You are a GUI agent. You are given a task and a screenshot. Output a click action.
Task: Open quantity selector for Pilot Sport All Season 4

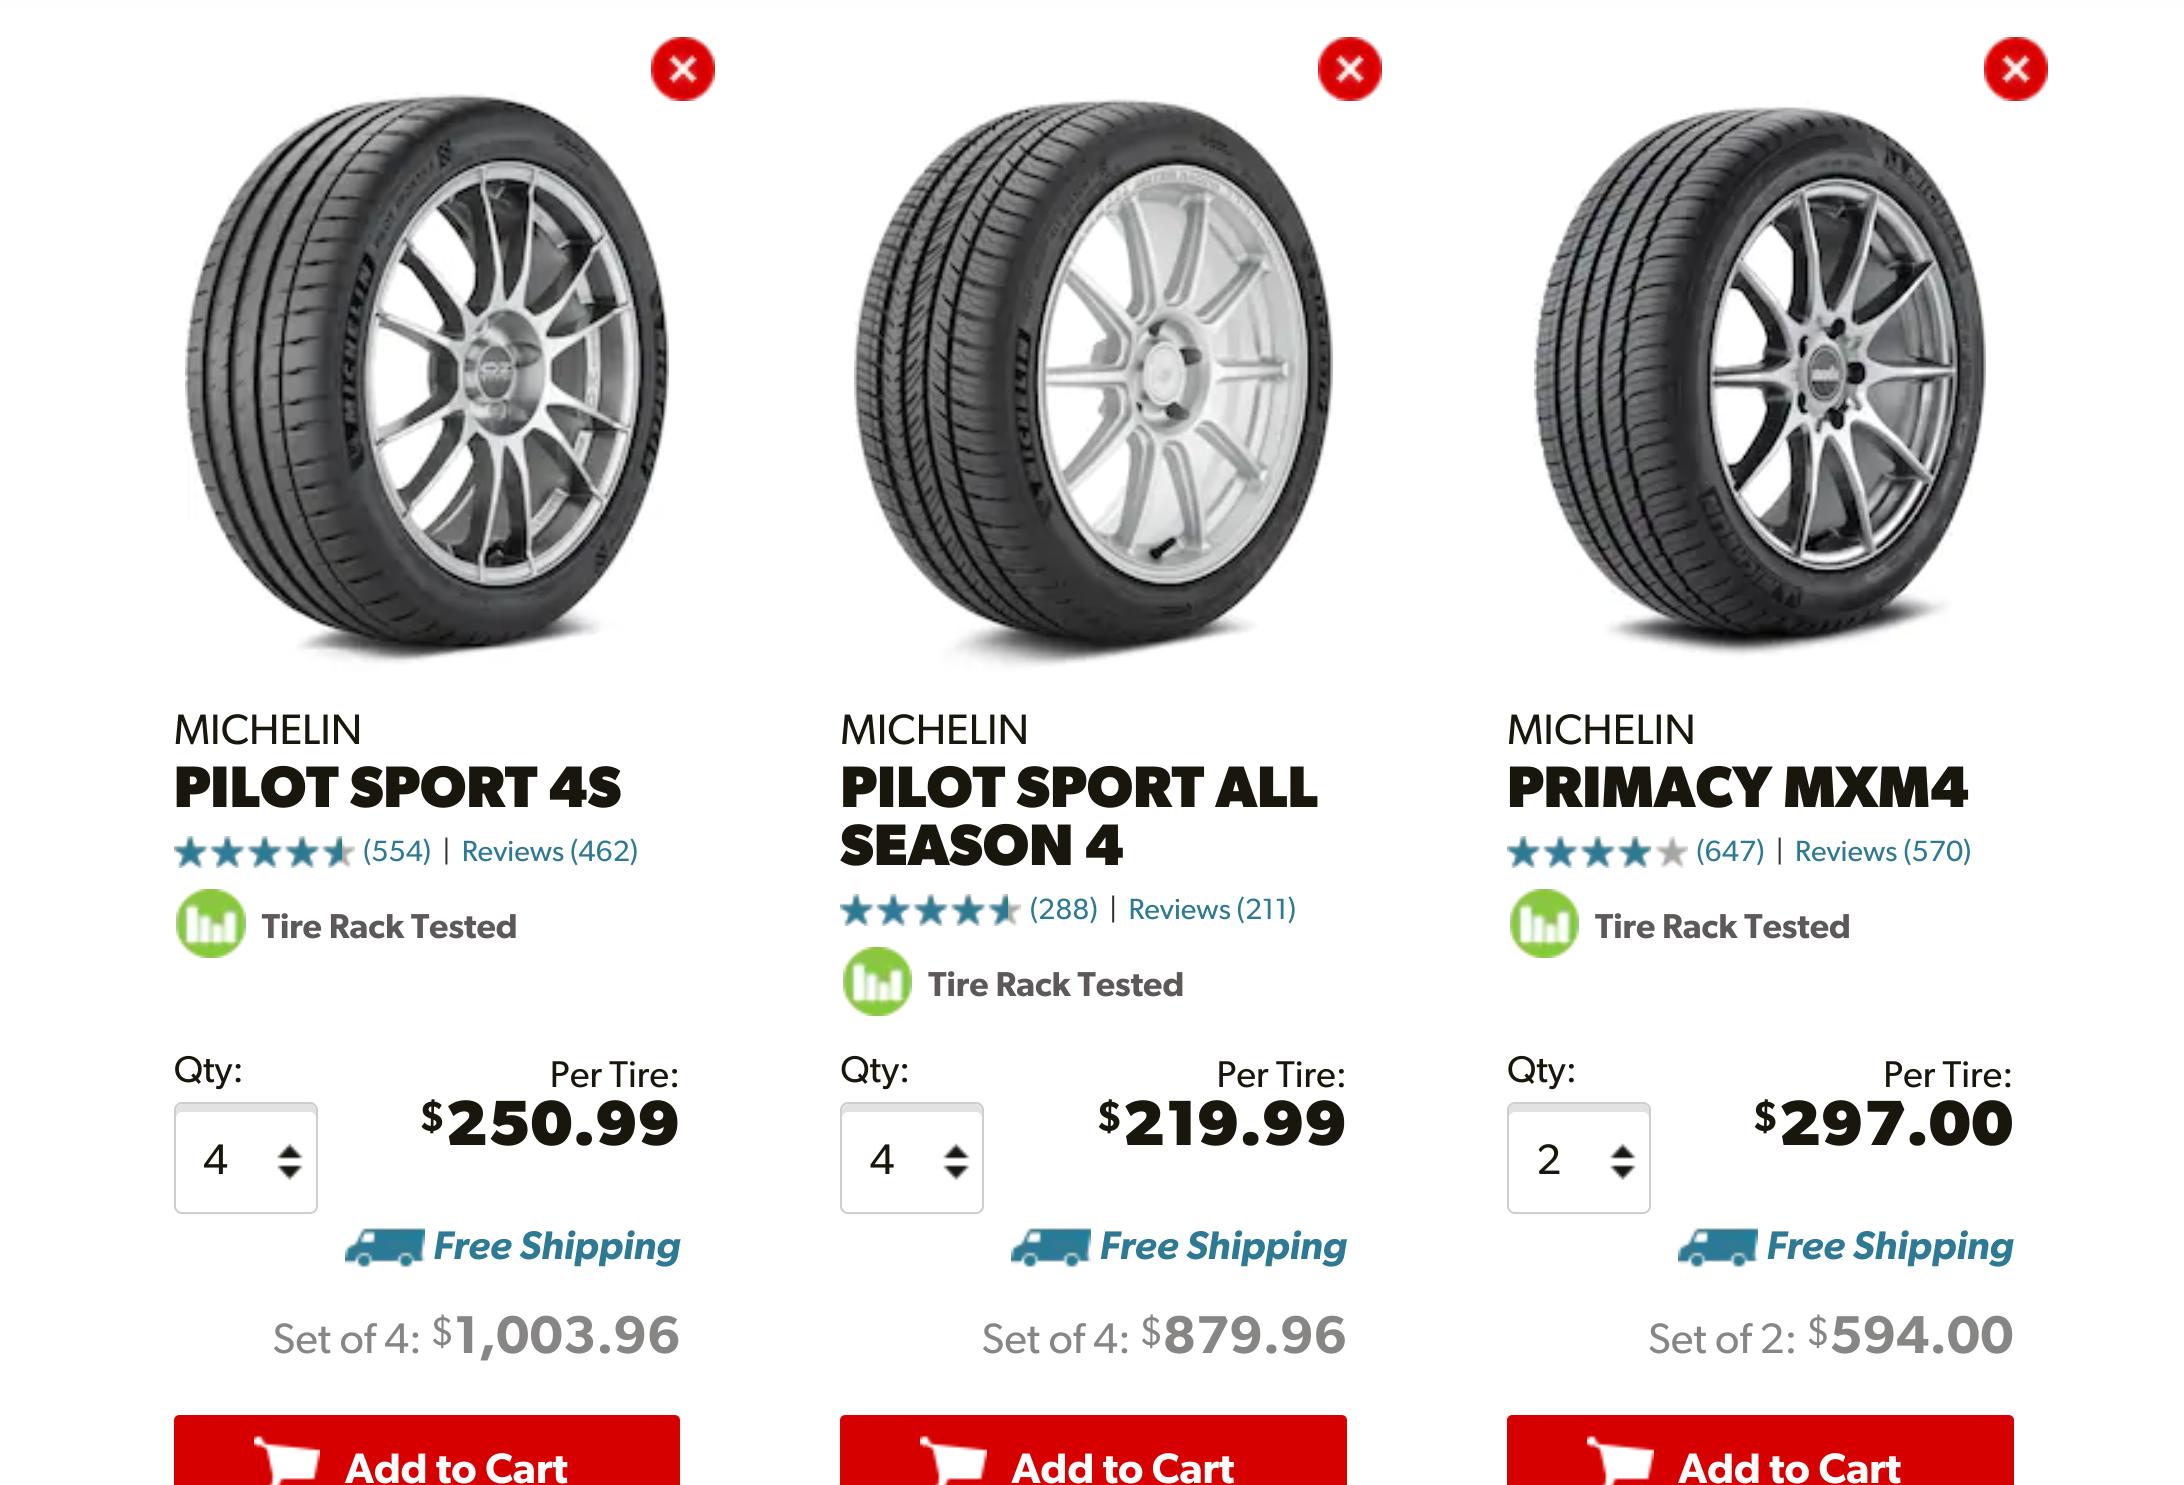pyautogui.click(x=912, y=1158)
